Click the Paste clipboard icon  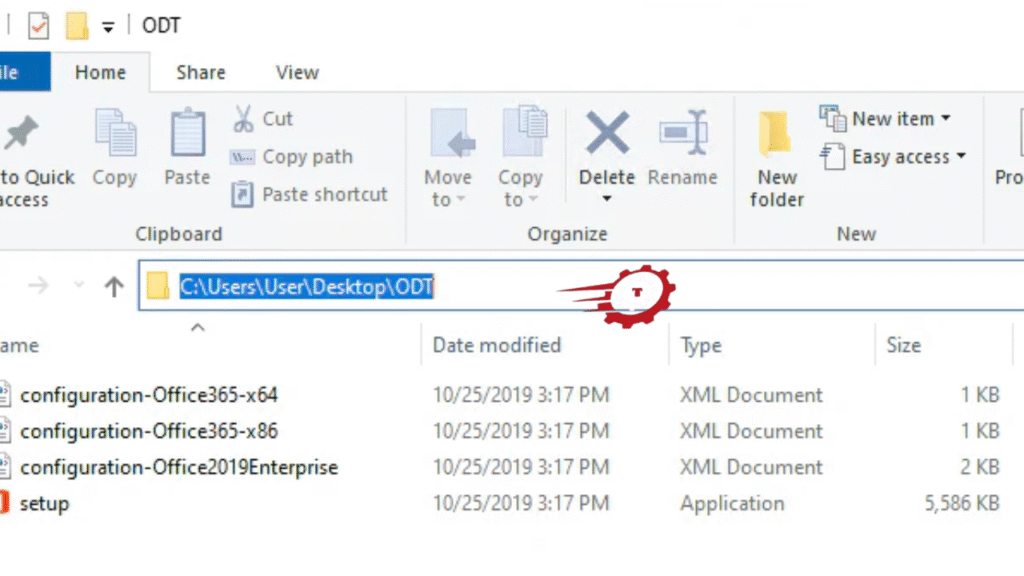[187, 134]
